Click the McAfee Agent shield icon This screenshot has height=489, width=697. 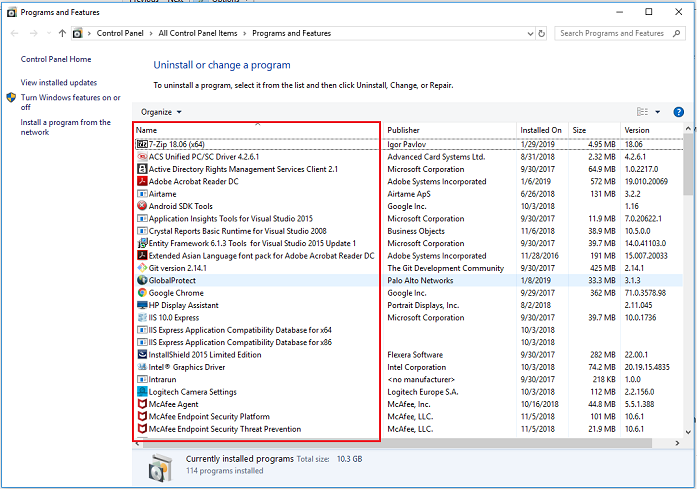pyautogui.click(x=141, y=404)
